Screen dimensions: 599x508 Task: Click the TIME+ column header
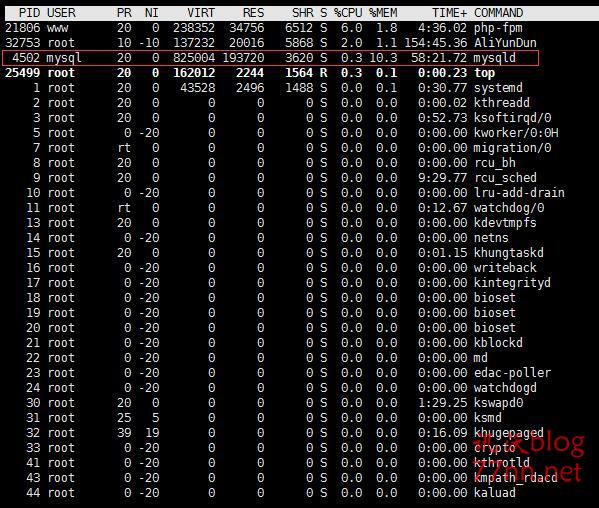[x=449, y=13]
